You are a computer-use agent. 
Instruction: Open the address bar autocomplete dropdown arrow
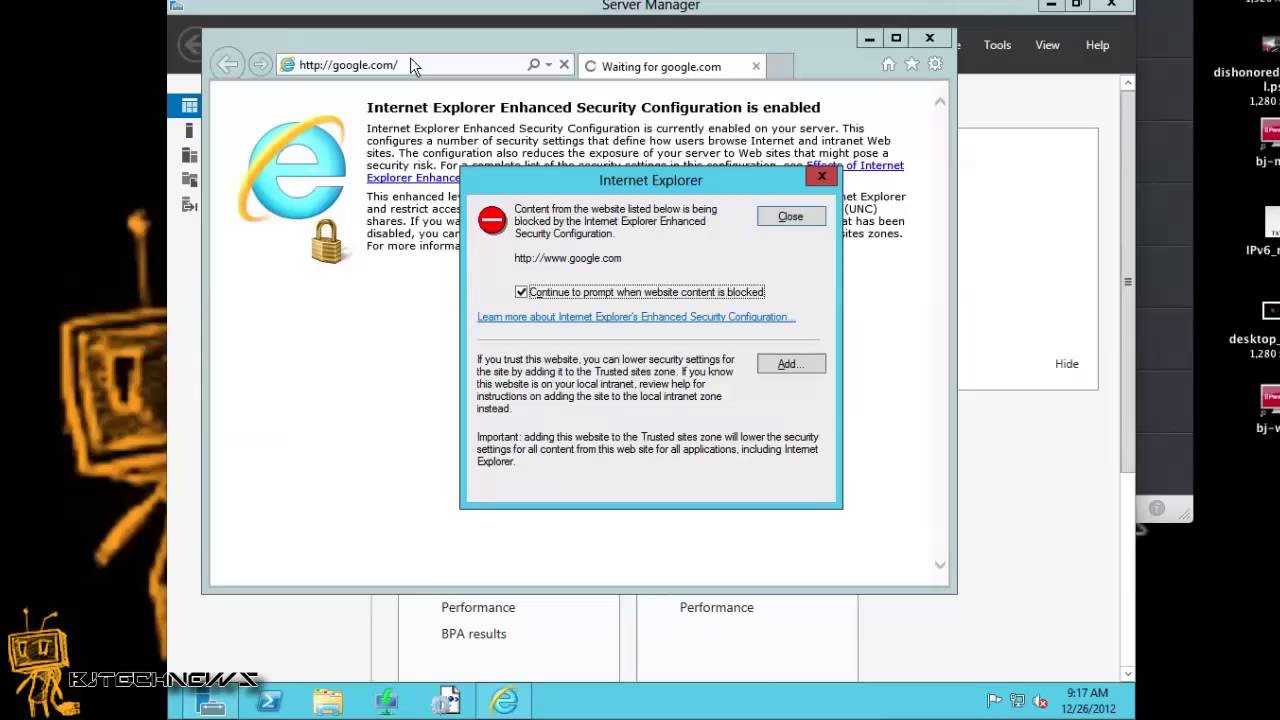tap(548, 65)
